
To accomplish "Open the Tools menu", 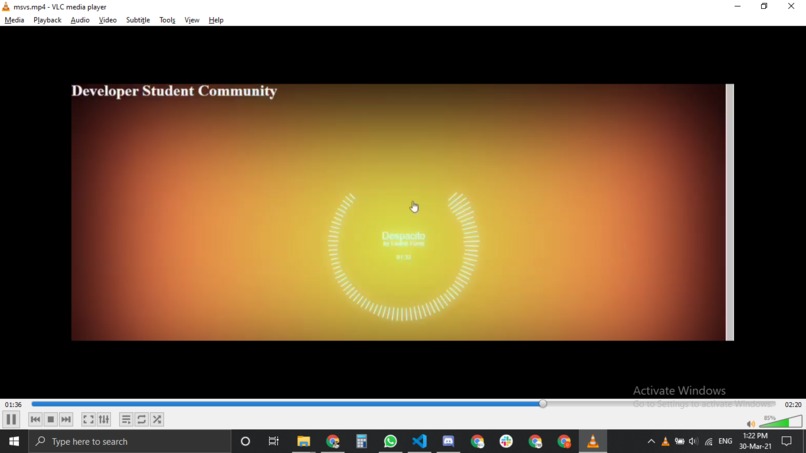I will click(167, 20).
